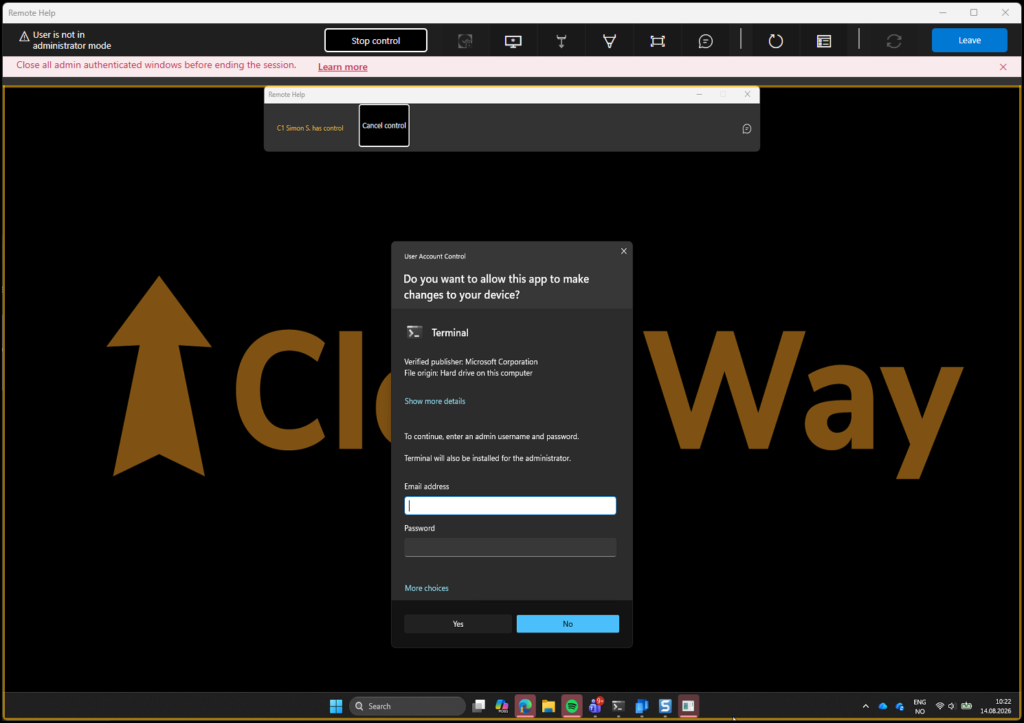Open chat icon in inner Remote Help window

click(x=746, y=129)
